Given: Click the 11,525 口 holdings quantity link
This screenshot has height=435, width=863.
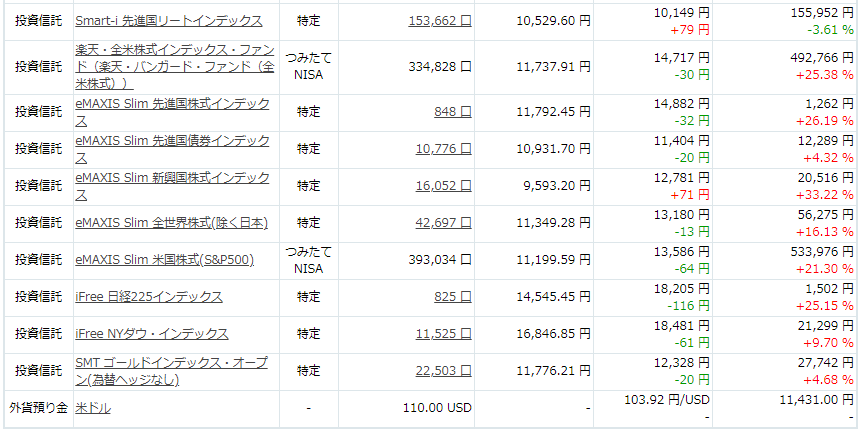Looking at the screenshot, I should (444, 334).
